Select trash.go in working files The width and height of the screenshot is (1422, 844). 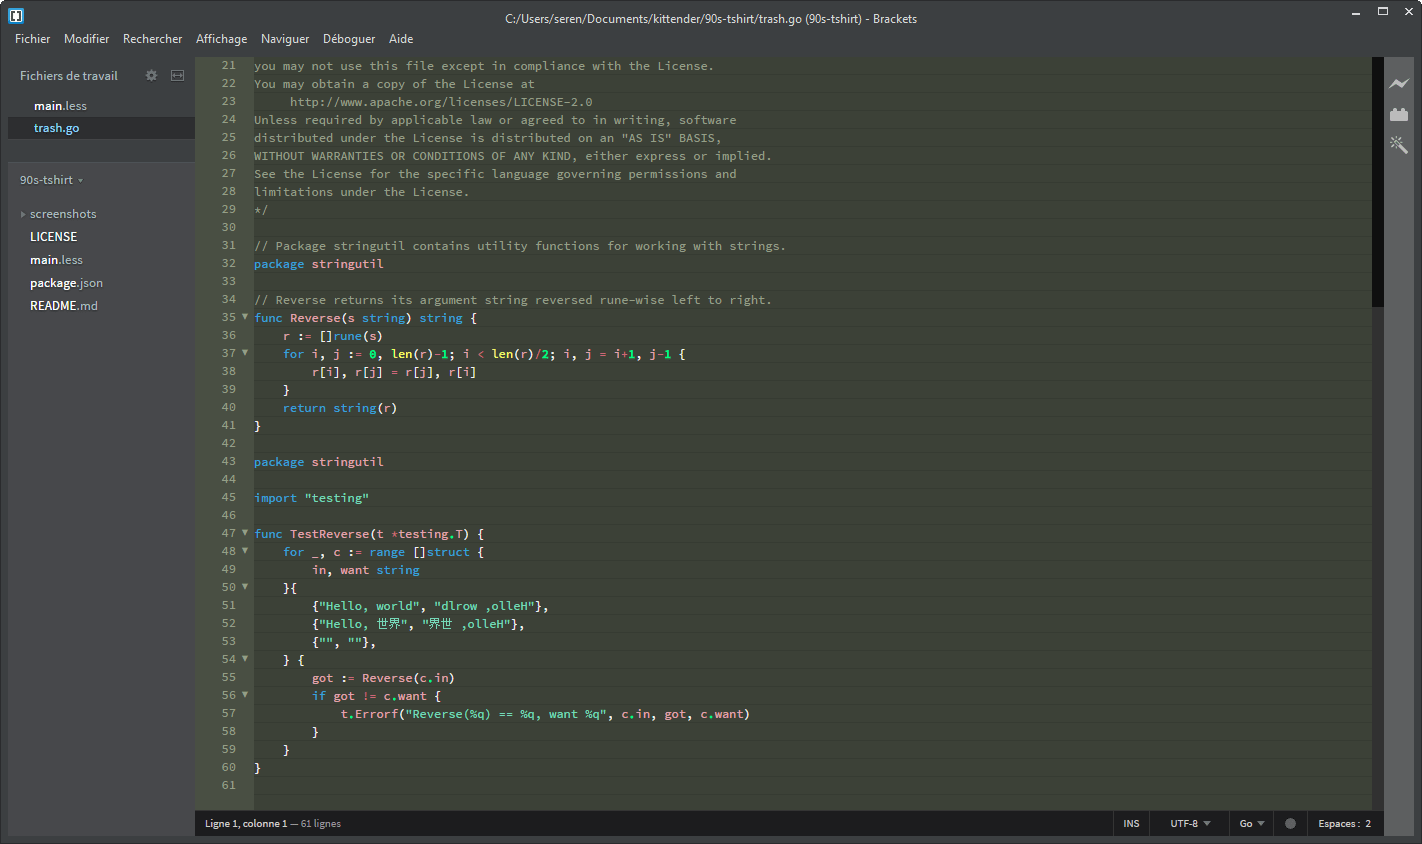101,128
